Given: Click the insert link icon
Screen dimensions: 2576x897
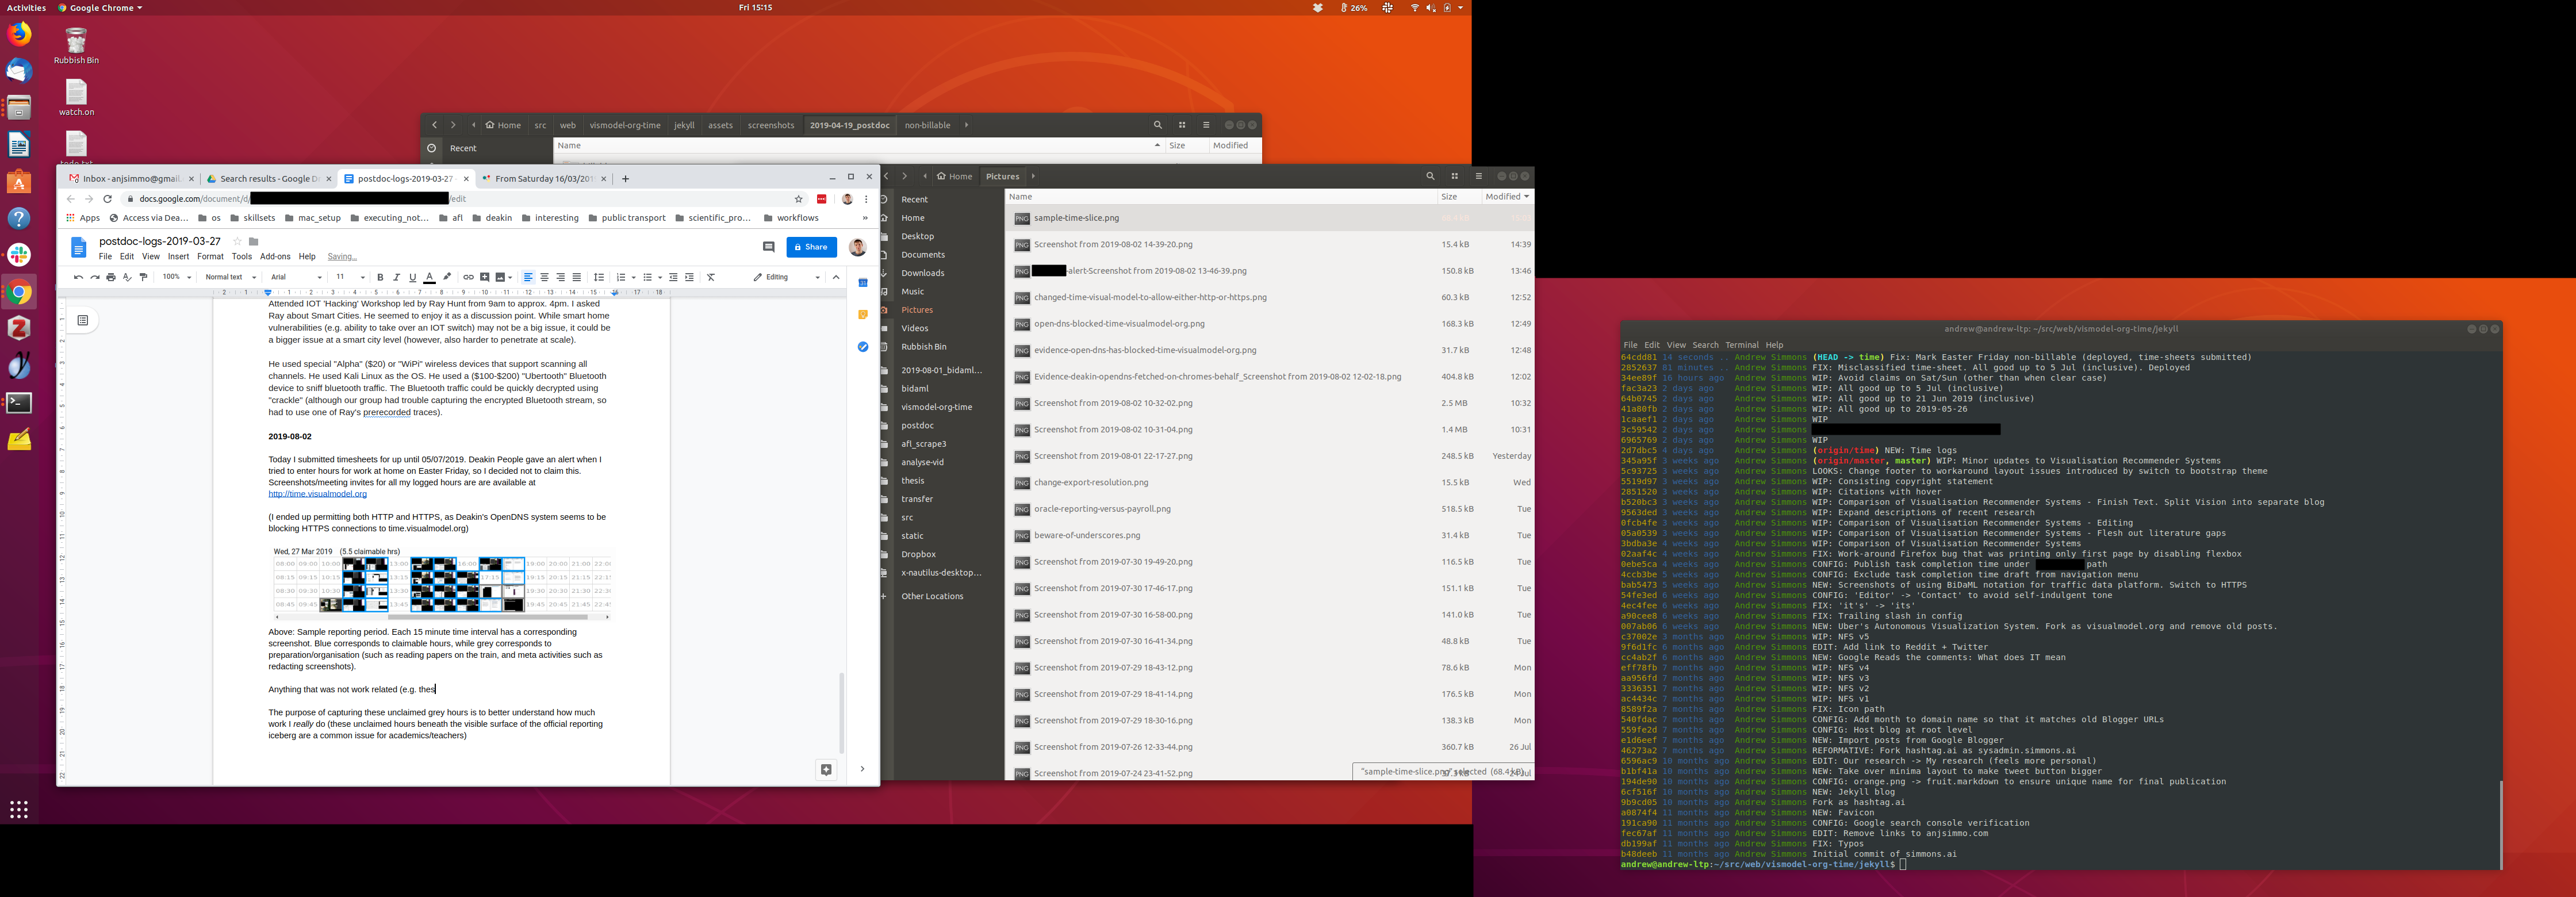Looking at the screenshot, I should tap(468, 277).
